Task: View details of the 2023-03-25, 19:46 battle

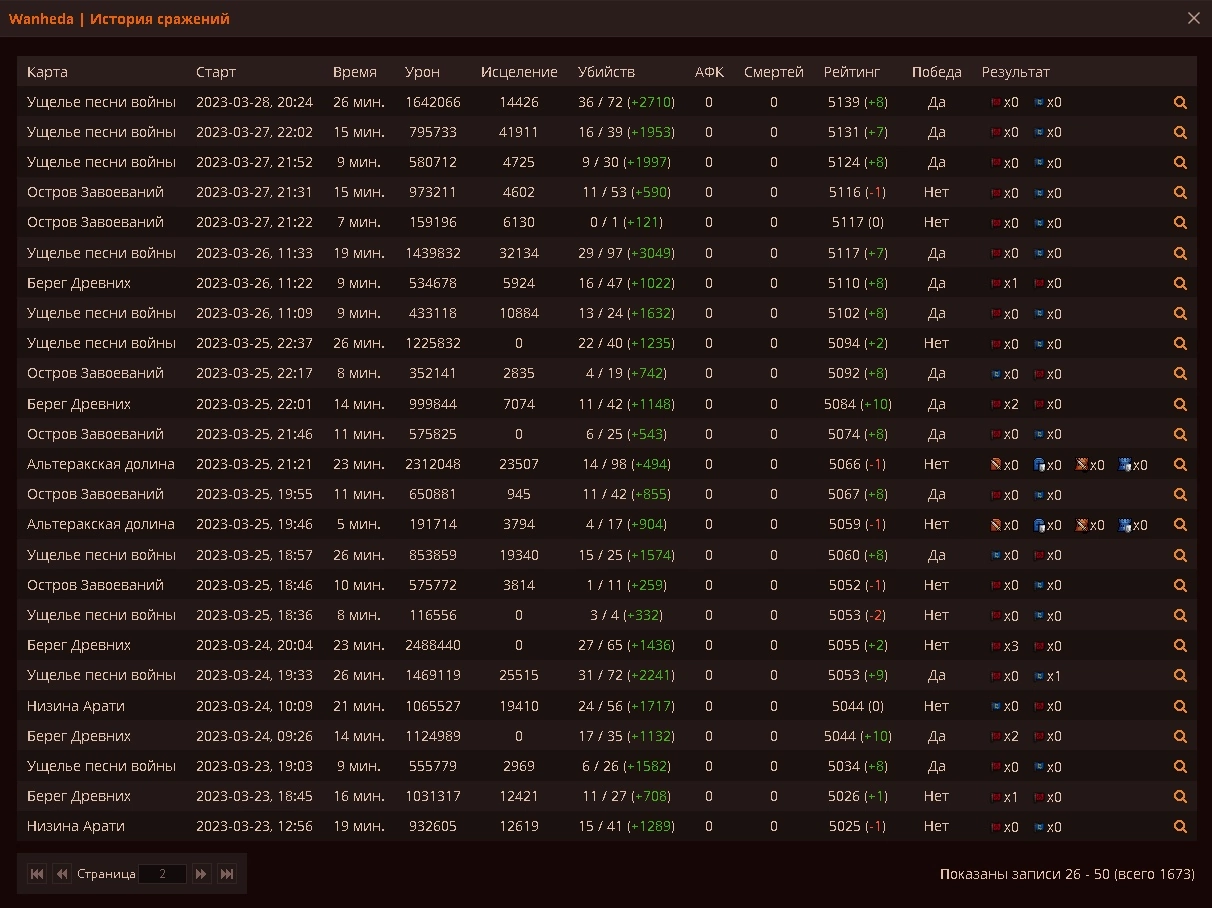Action: point(1180,525)
